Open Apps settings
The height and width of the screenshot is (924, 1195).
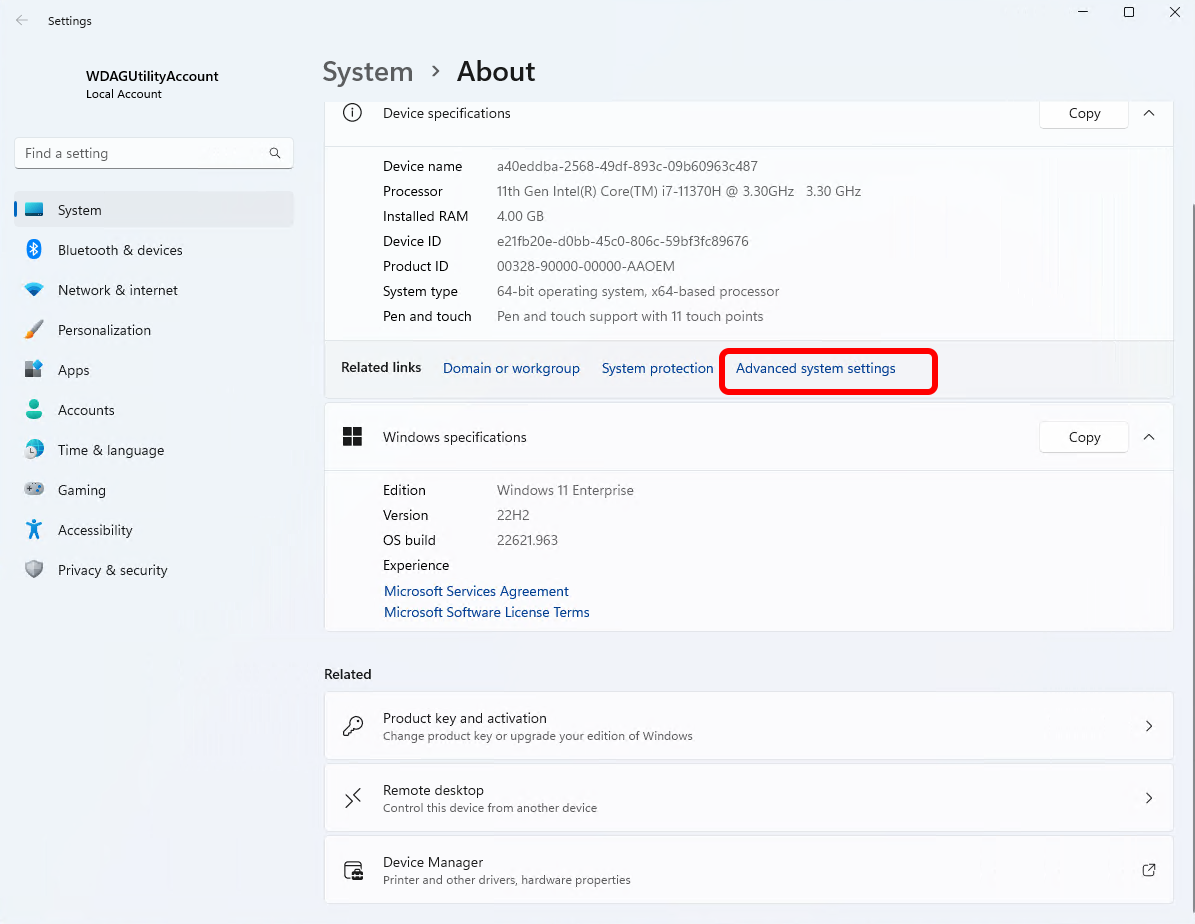point(73,369)
